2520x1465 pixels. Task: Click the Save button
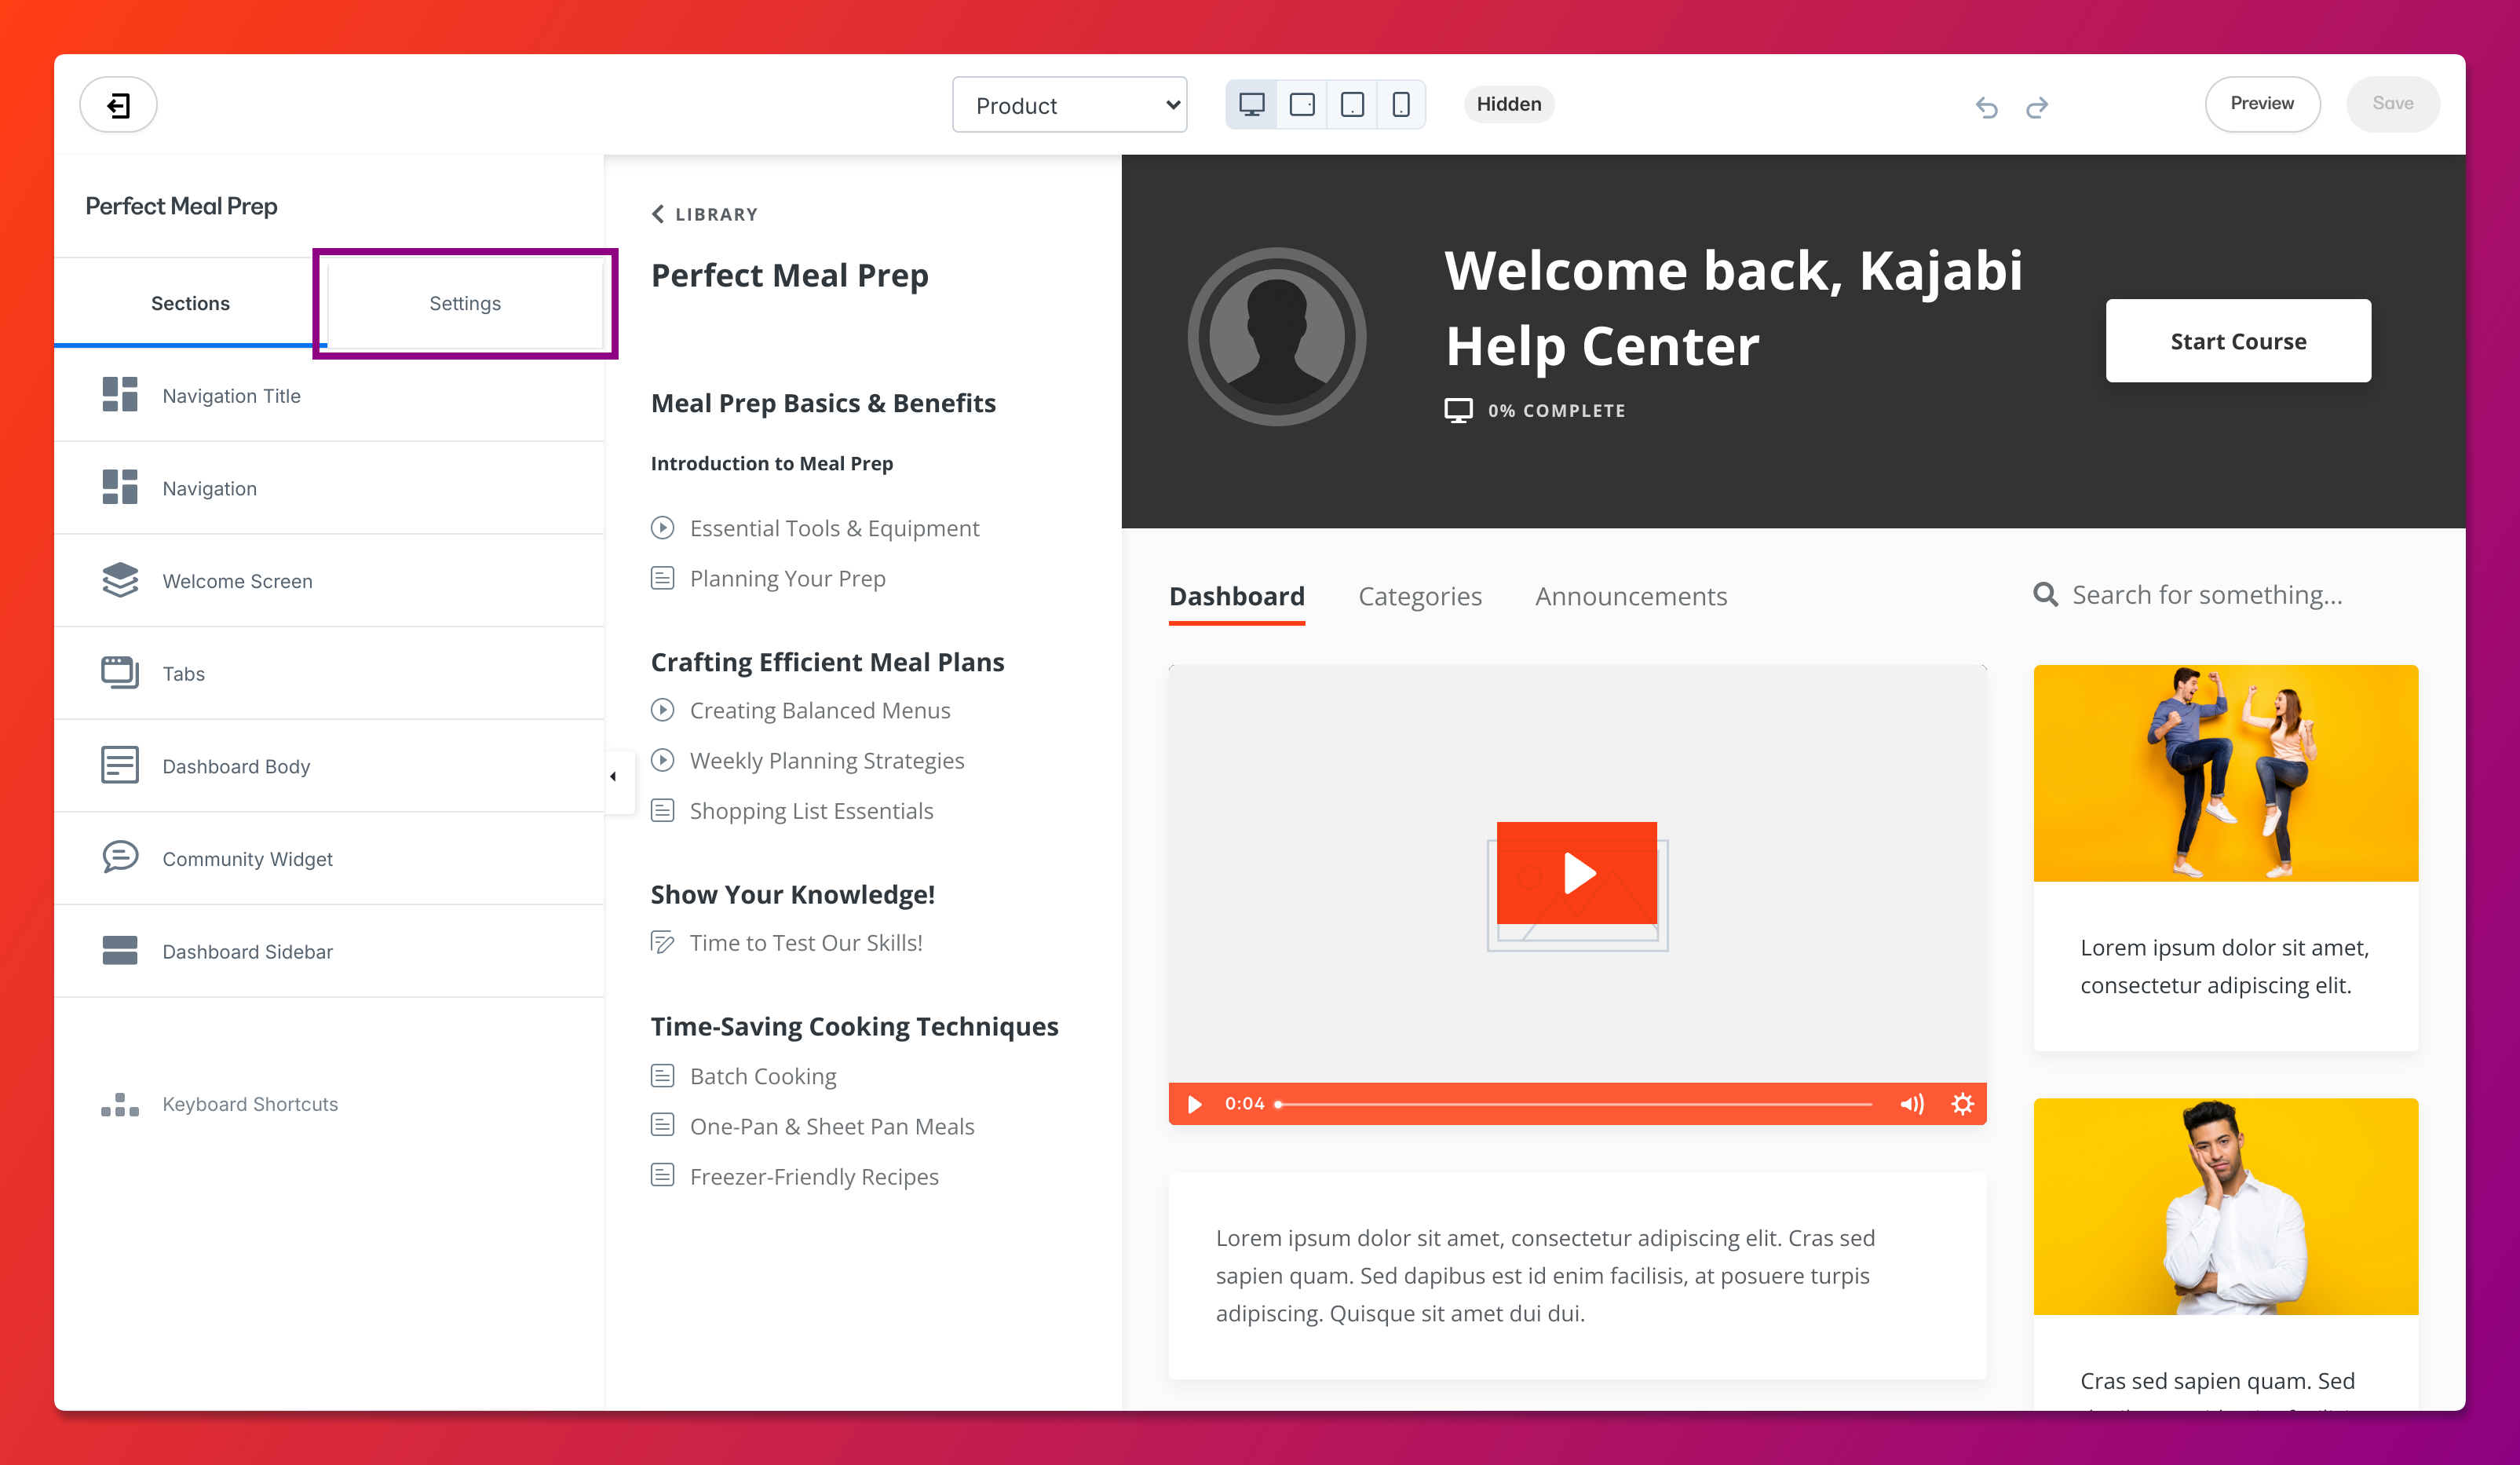[2392, 104]
